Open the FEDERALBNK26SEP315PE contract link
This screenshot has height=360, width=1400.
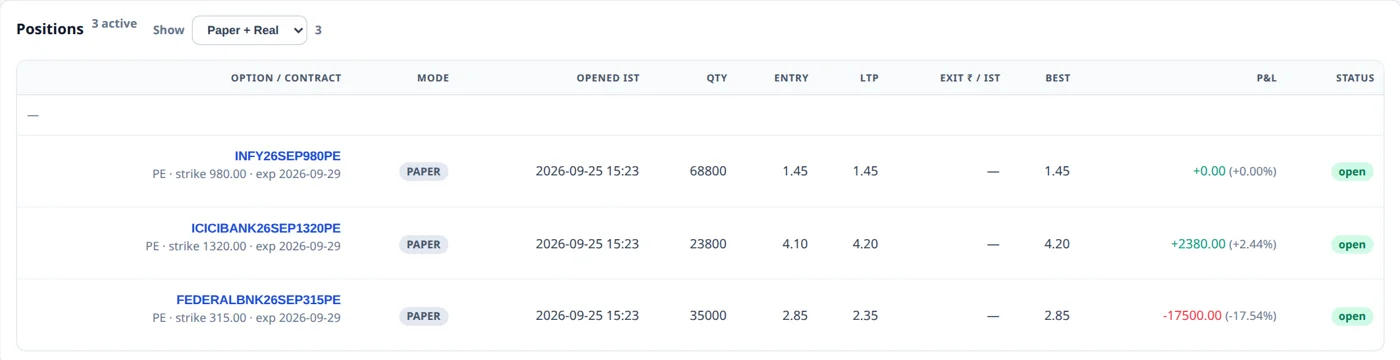click(x=259, y=300)
